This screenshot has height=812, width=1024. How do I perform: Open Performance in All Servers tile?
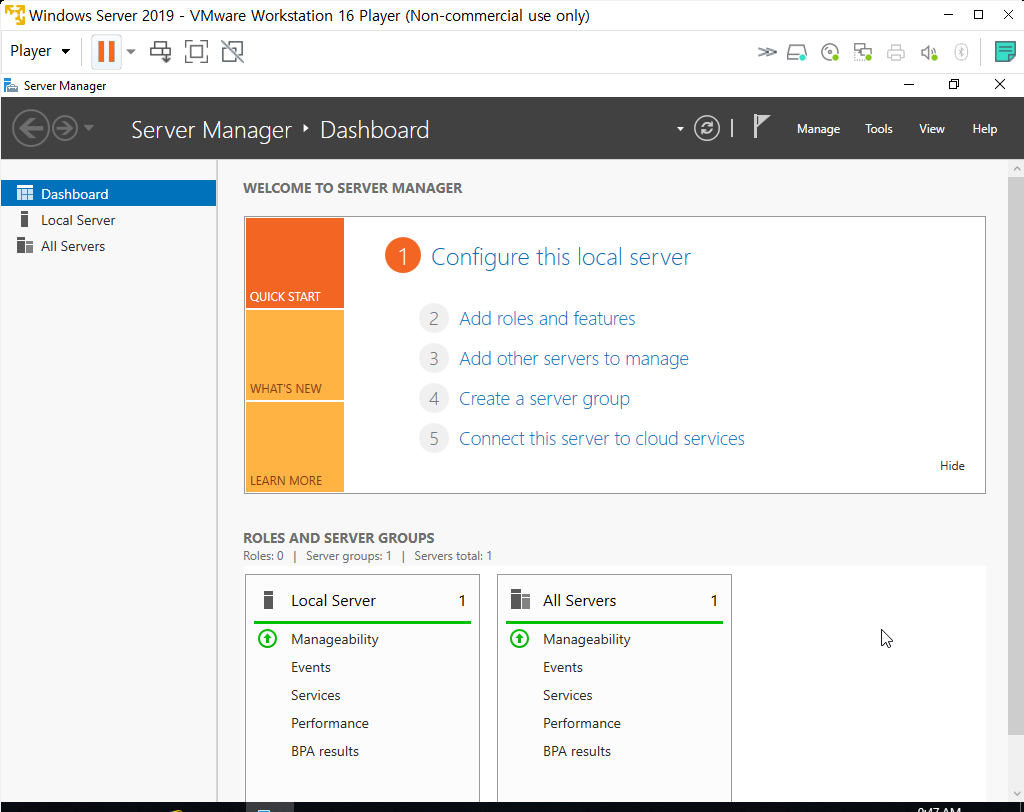click(x=582, y=723)
